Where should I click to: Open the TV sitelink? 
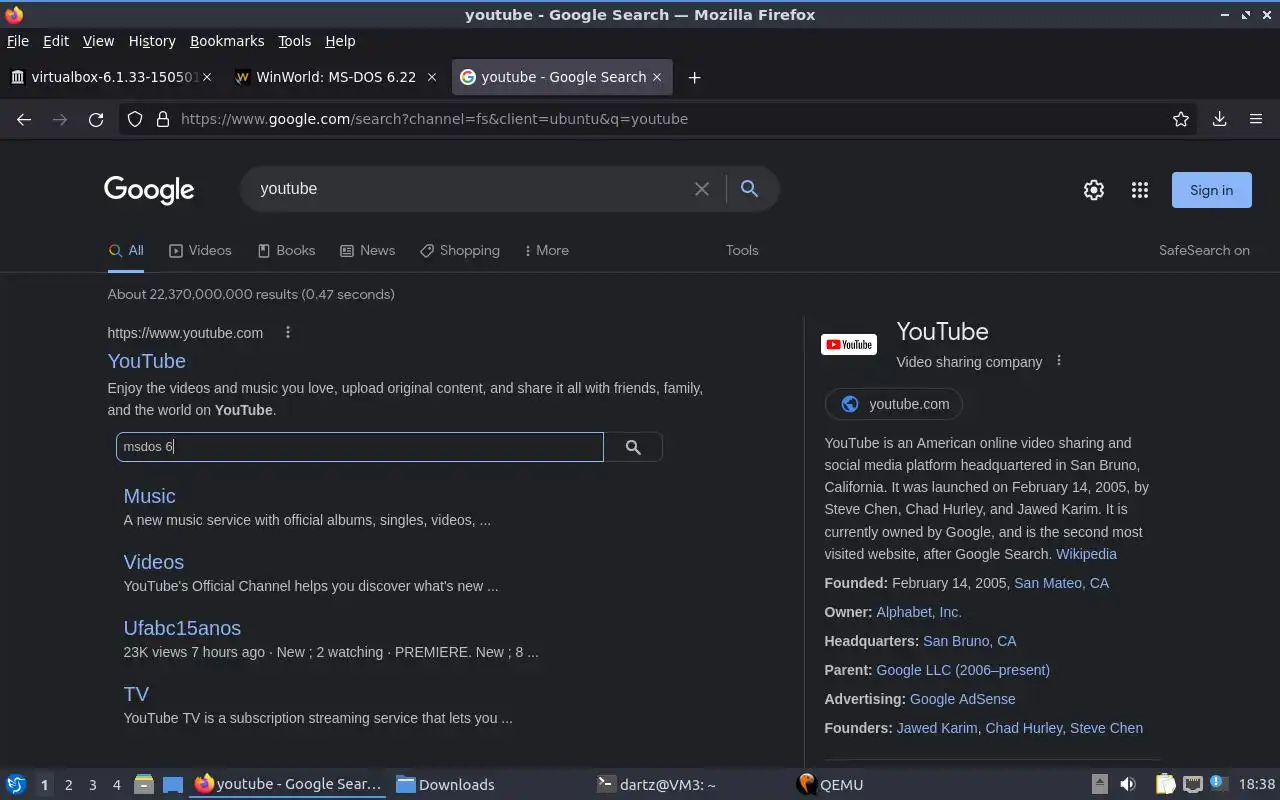(136, 694)
